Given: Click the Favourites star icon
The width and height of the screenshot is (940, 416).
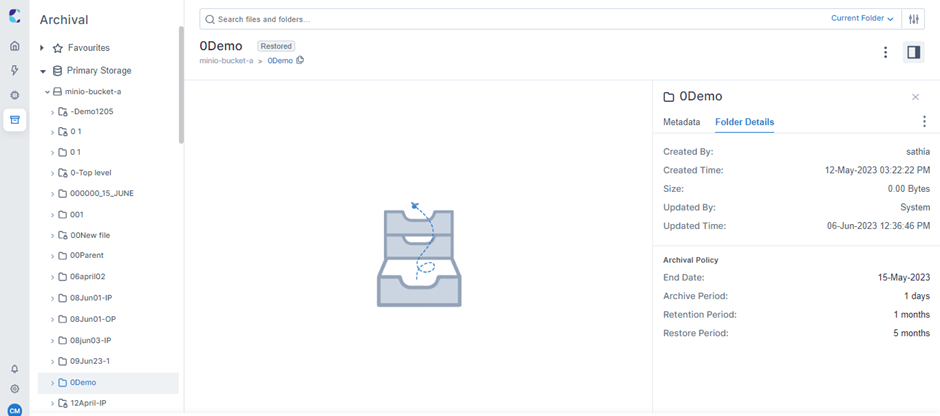Looking at the screenshot, I should click(x=58, y=48).
